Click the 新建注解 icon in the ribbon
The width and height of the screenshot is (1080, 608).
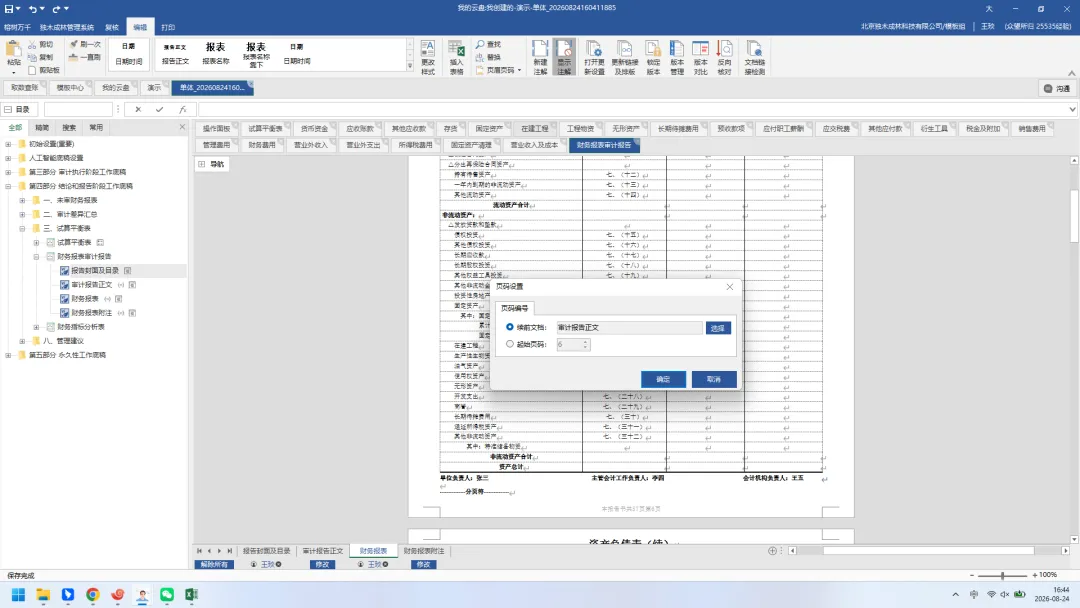click(540, 57)
